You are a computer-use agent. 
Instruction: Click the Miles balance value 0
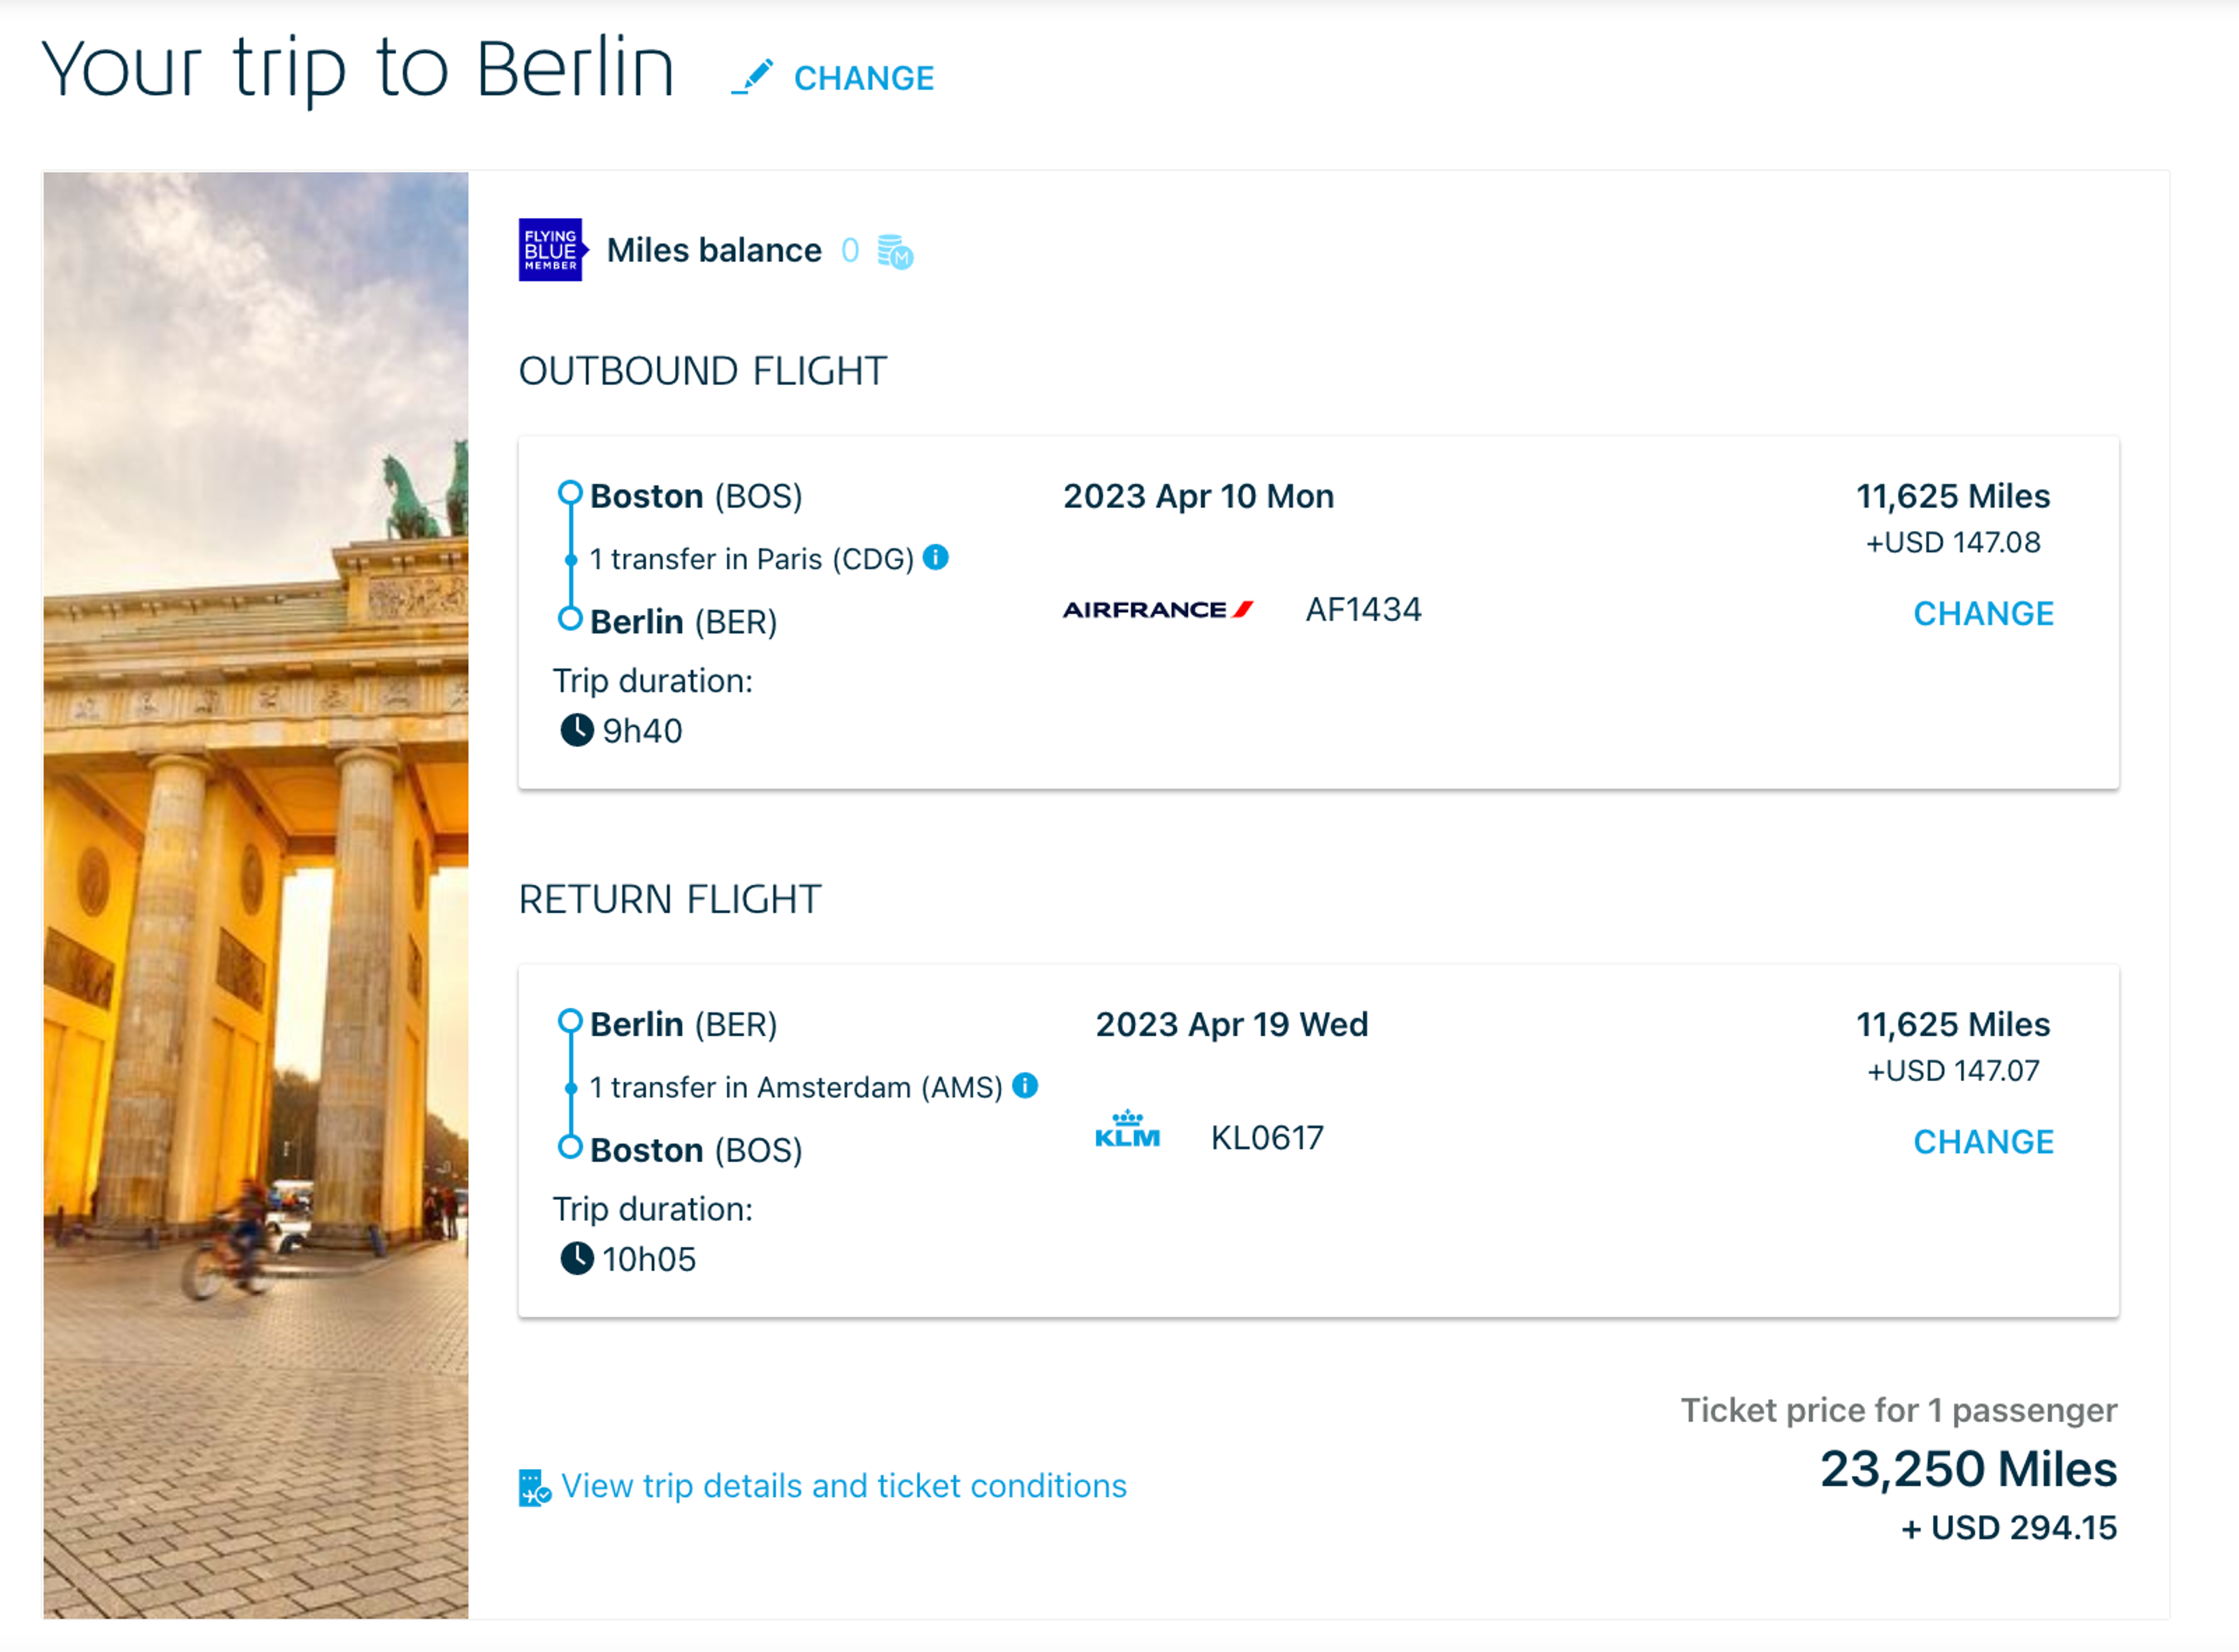[850, 250]
